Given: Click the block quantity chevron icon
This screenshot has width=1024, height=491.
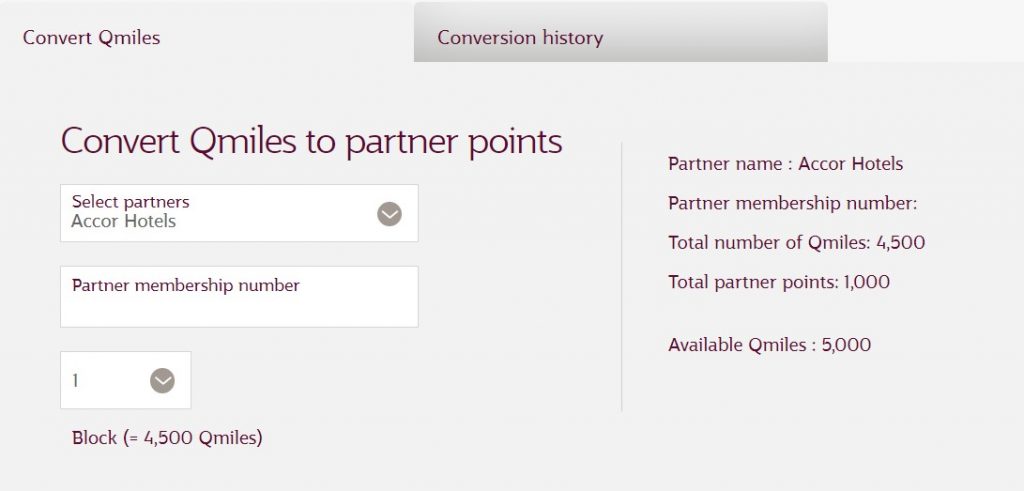Looking at the screenshot, I should (x=162, y=381).
